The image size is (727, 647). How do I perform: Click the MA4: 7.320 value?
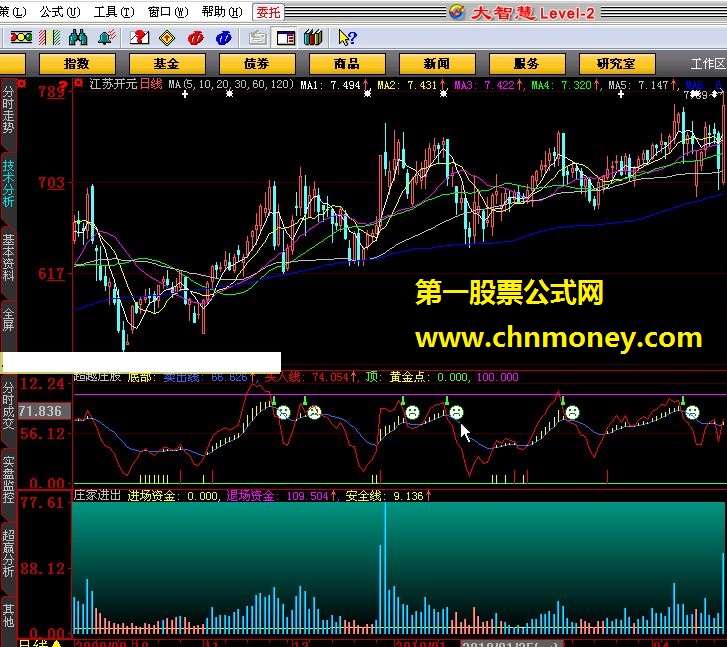tap(566, 85)
